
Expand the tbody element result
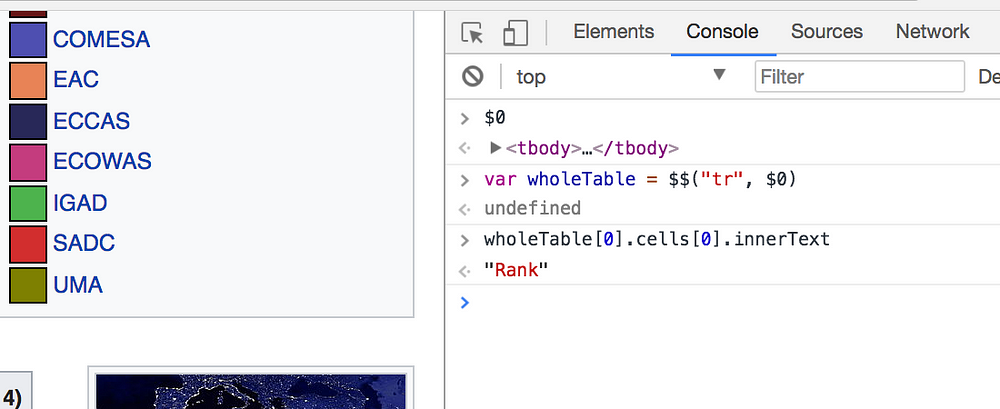tap(495, 148)
